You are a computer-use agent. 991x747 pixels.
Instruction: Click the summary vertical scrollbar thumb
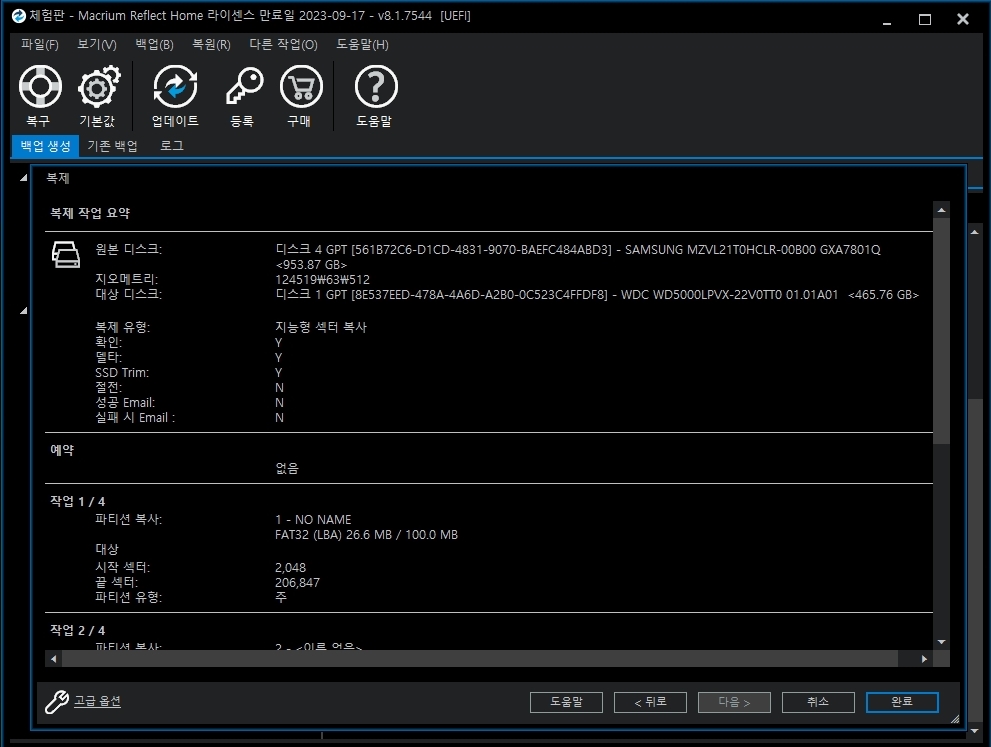tap(942, 331)
